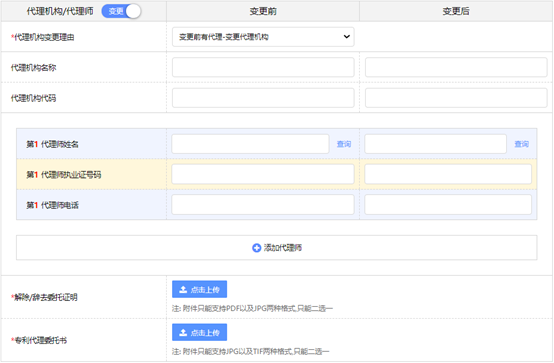
Task: Click the 变更前 第1代理师电话 input field
Action: (263, 205)
